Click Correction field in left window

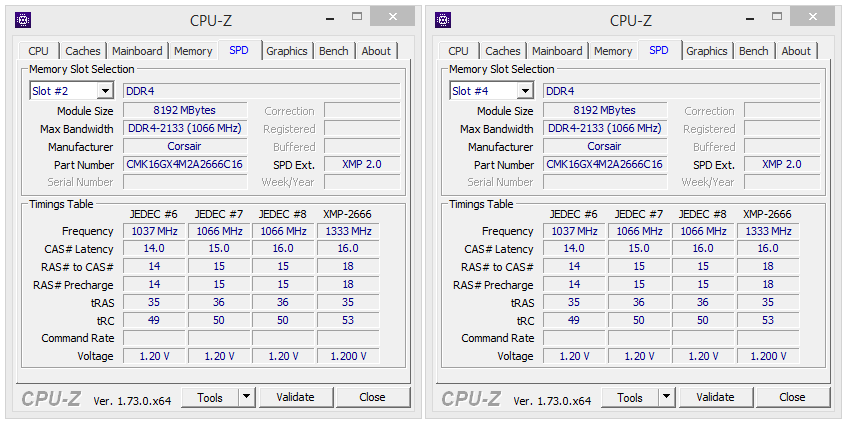click(362, 110)
